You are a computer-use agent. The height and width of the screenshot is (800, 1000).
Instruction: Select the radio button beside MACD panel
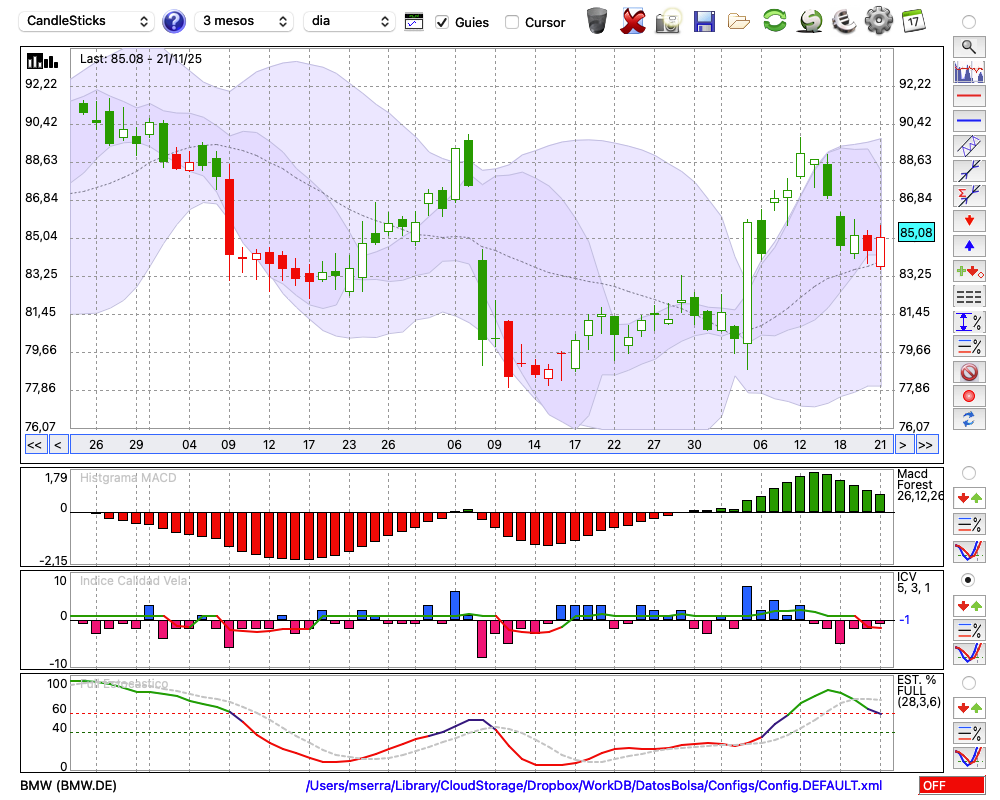(x=968, y=472)
